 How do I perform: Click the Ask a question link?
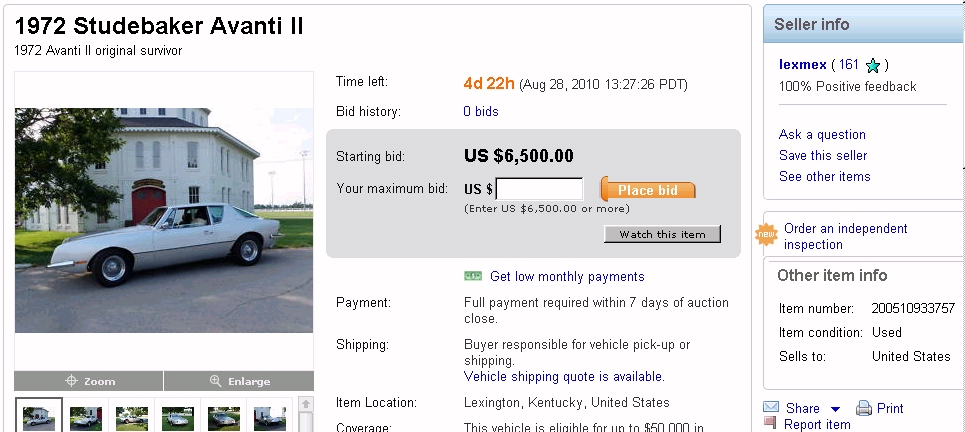pyautogui.click(x=822, y=134)
